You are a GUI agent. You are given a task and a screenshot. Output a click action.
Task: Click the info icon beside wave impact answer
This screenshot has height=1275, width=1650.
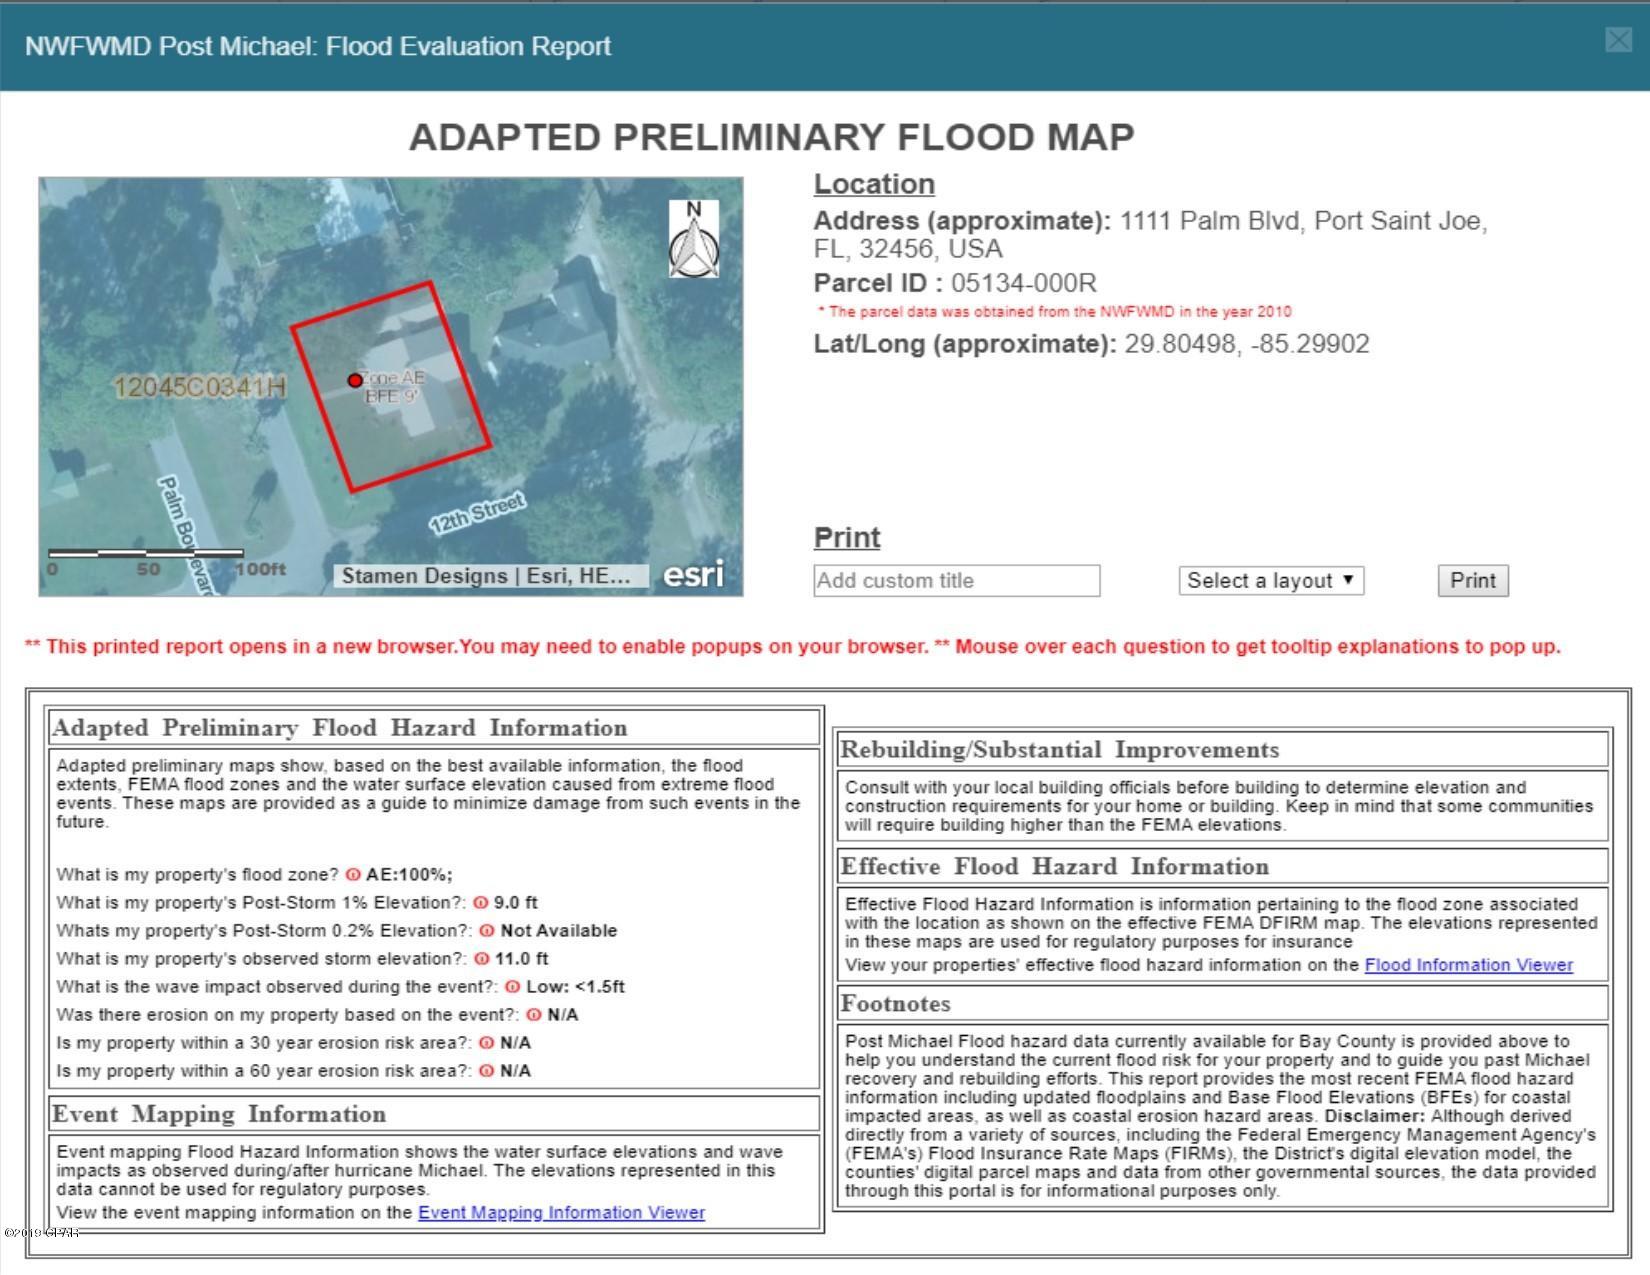click(512, 986)
